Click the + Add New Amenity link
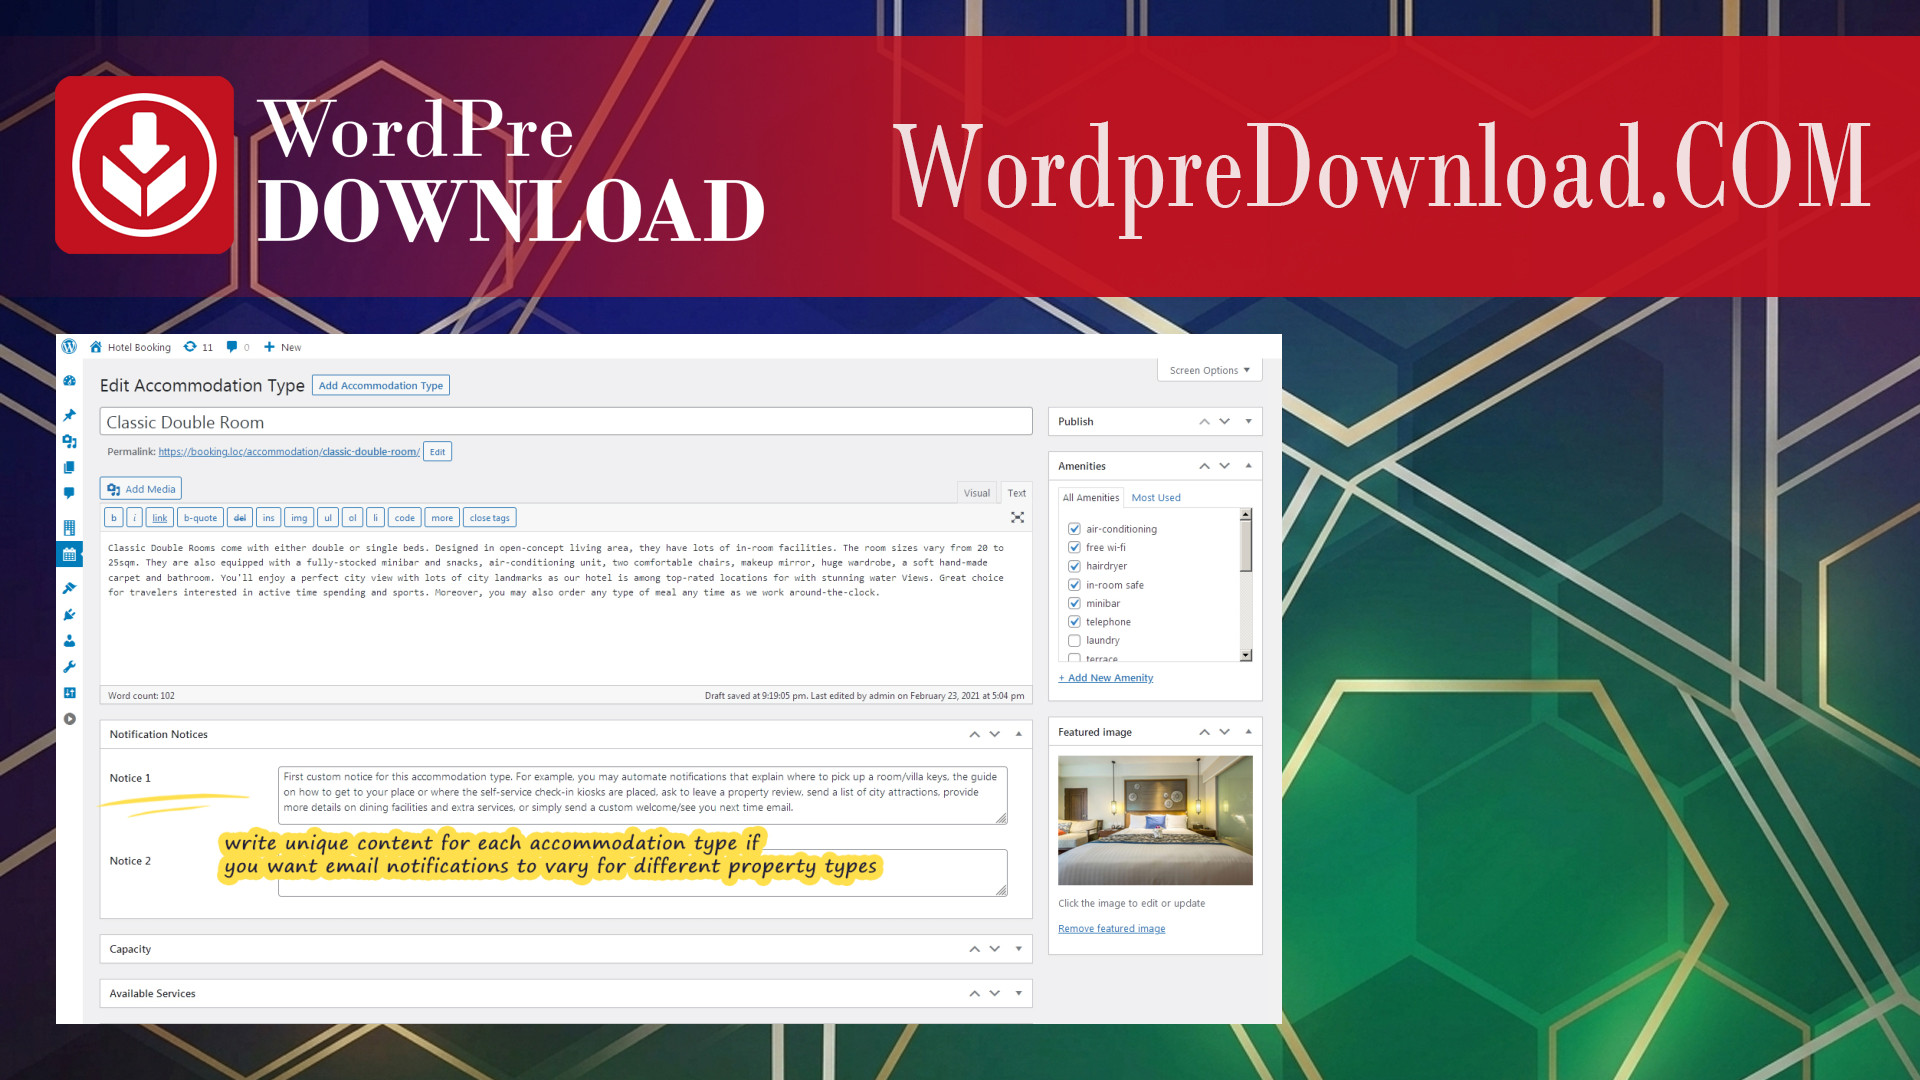 pyautogui.click(x=1105, y=678)
